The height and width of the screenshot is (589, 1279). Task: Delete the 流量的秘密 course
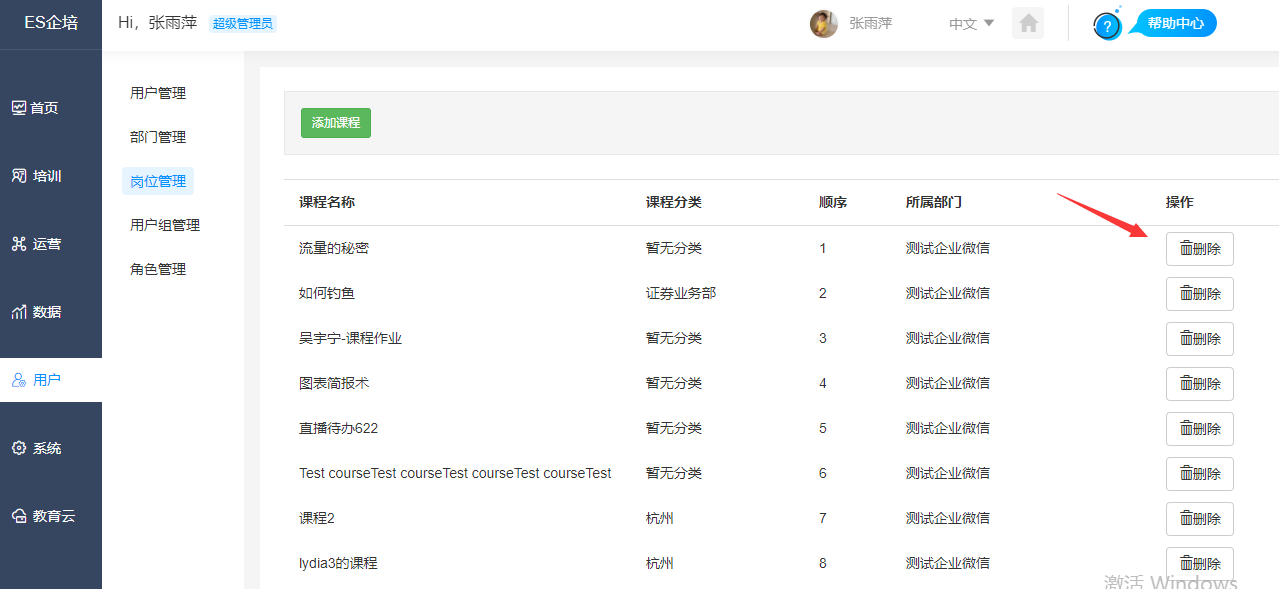(x=1200, y=249)
